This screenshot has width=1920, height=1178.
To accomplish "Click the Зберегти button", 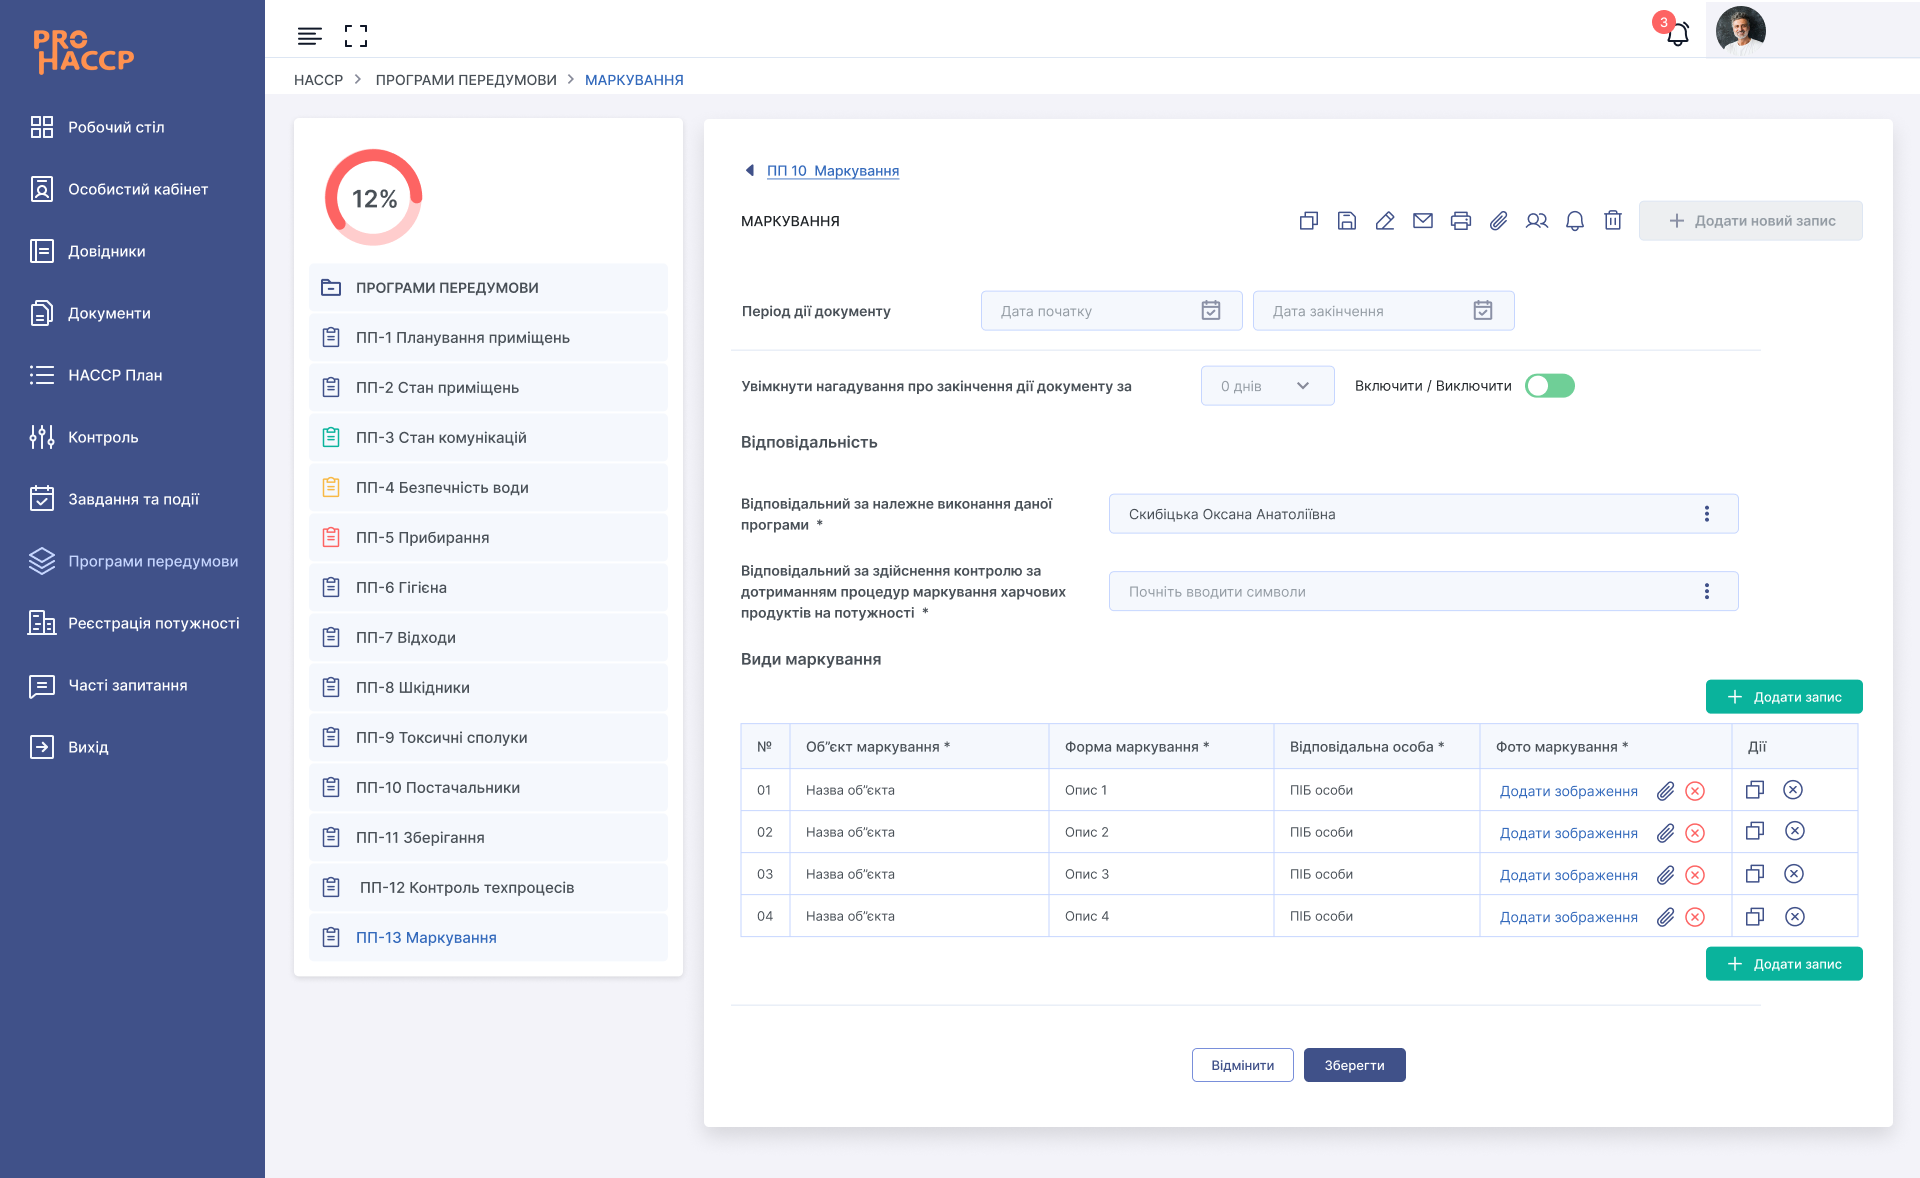I will pos(1354,1065).
